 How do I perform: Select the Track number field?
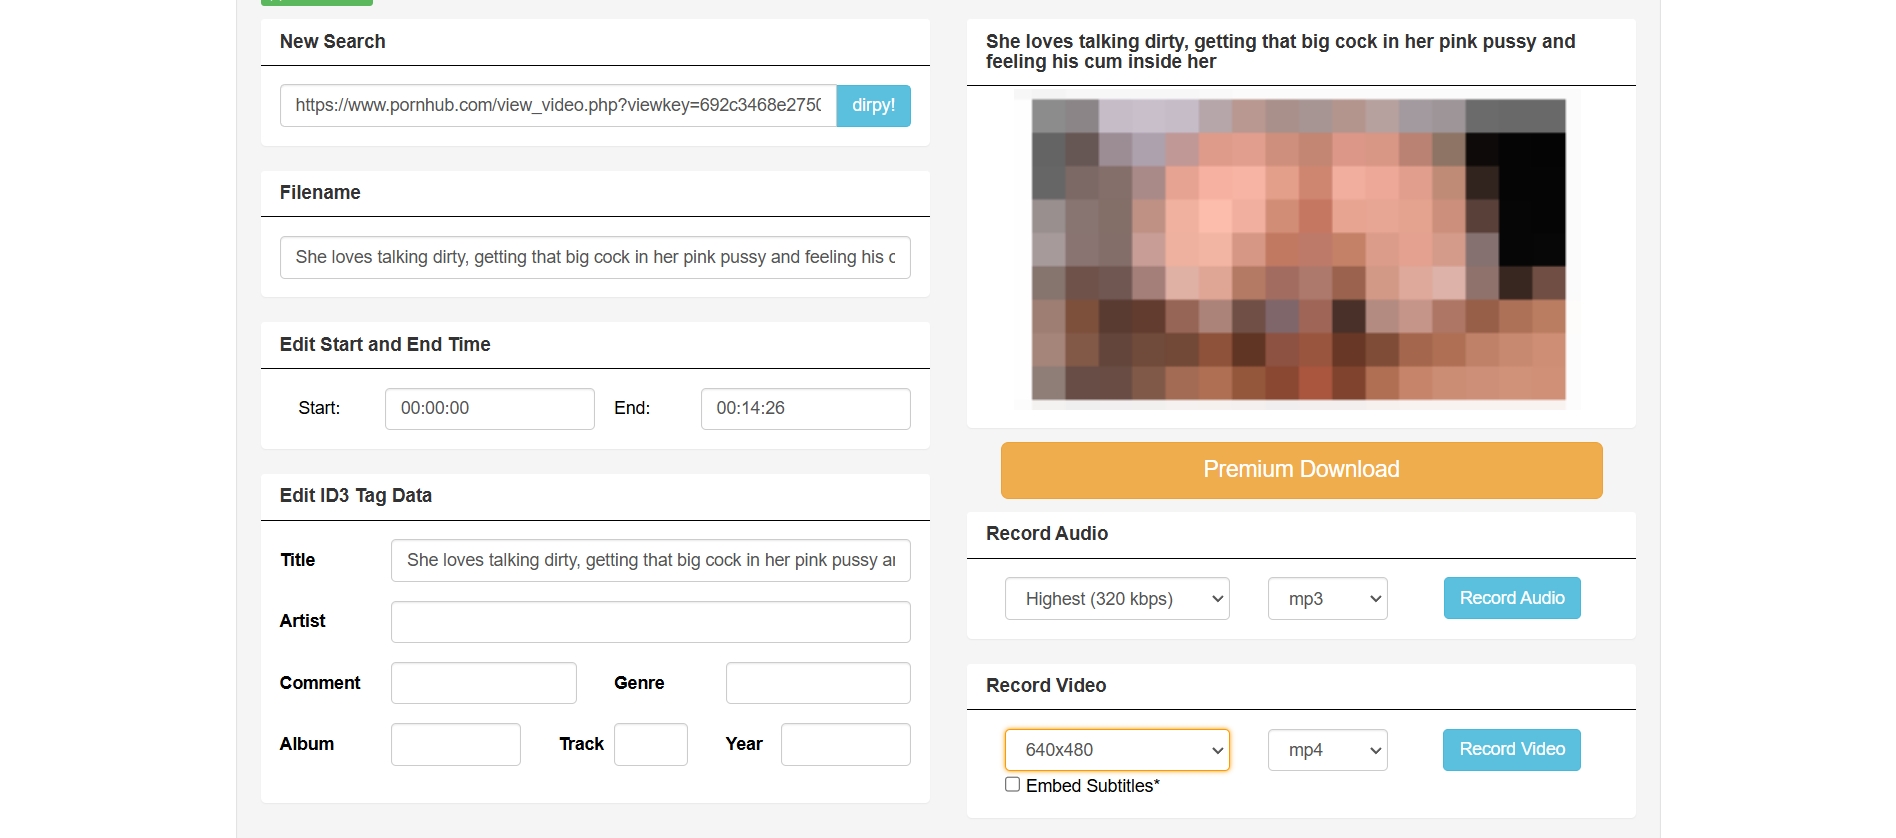650,745
